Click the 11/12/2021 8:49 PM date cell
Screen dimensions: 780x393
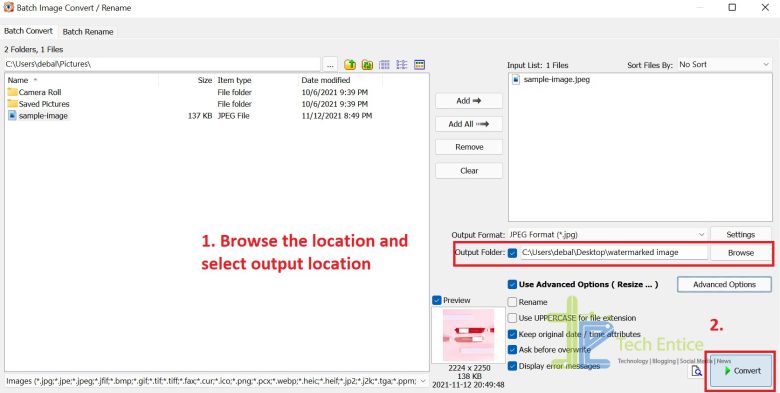pos(336,115)
